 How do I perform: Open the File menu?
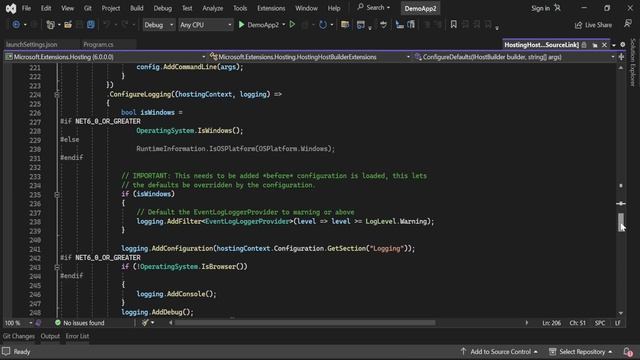pos(26,8)
